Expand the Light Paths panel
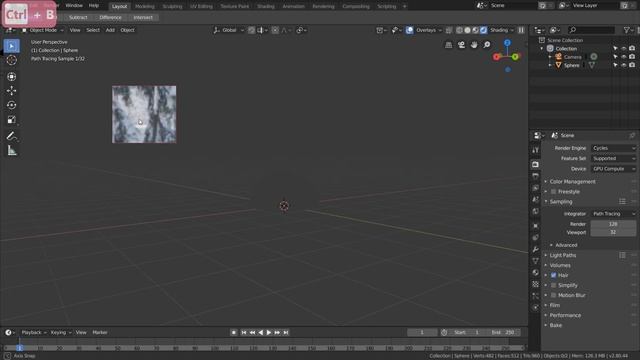640x360 pixels. (563, 255)
